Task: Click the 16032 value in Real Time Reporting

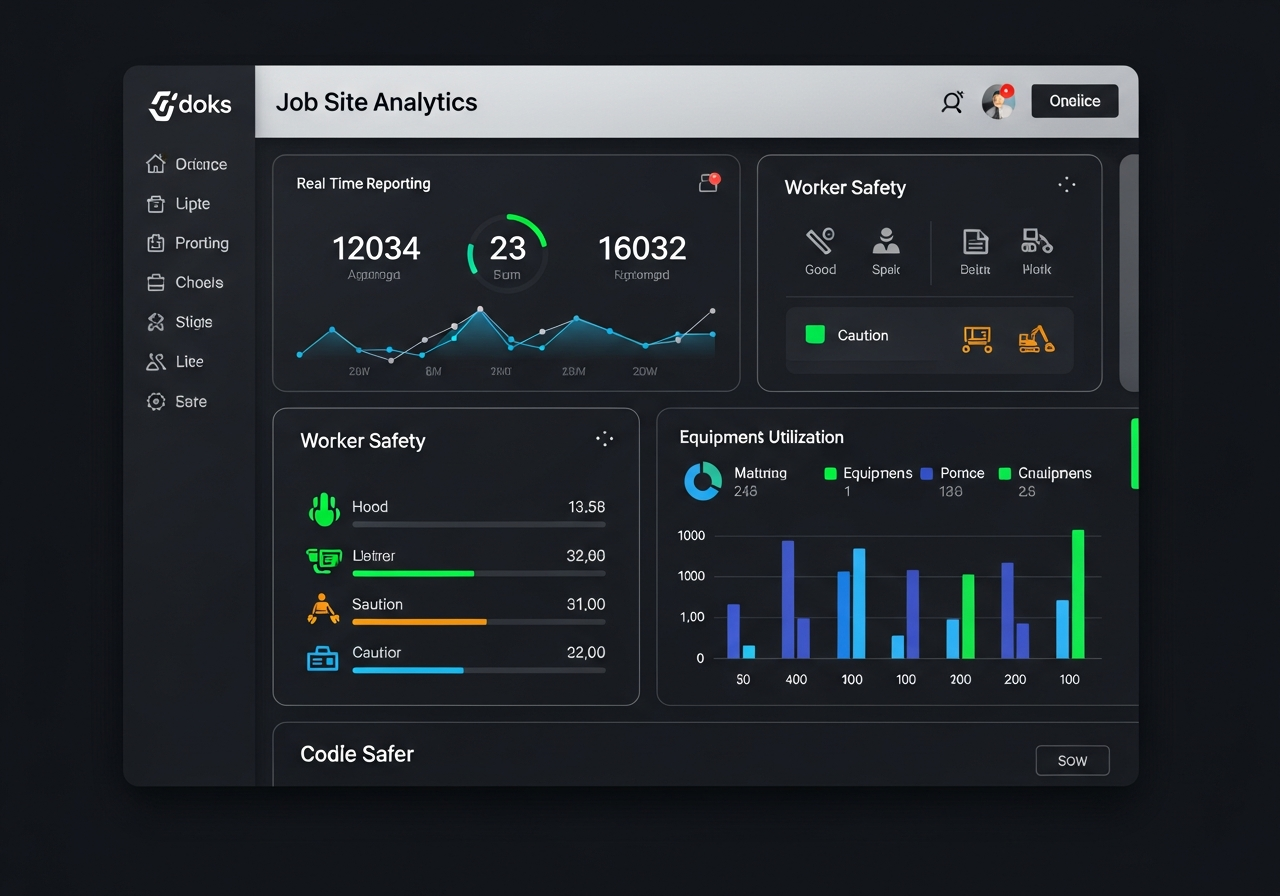Action: point(642,248)
